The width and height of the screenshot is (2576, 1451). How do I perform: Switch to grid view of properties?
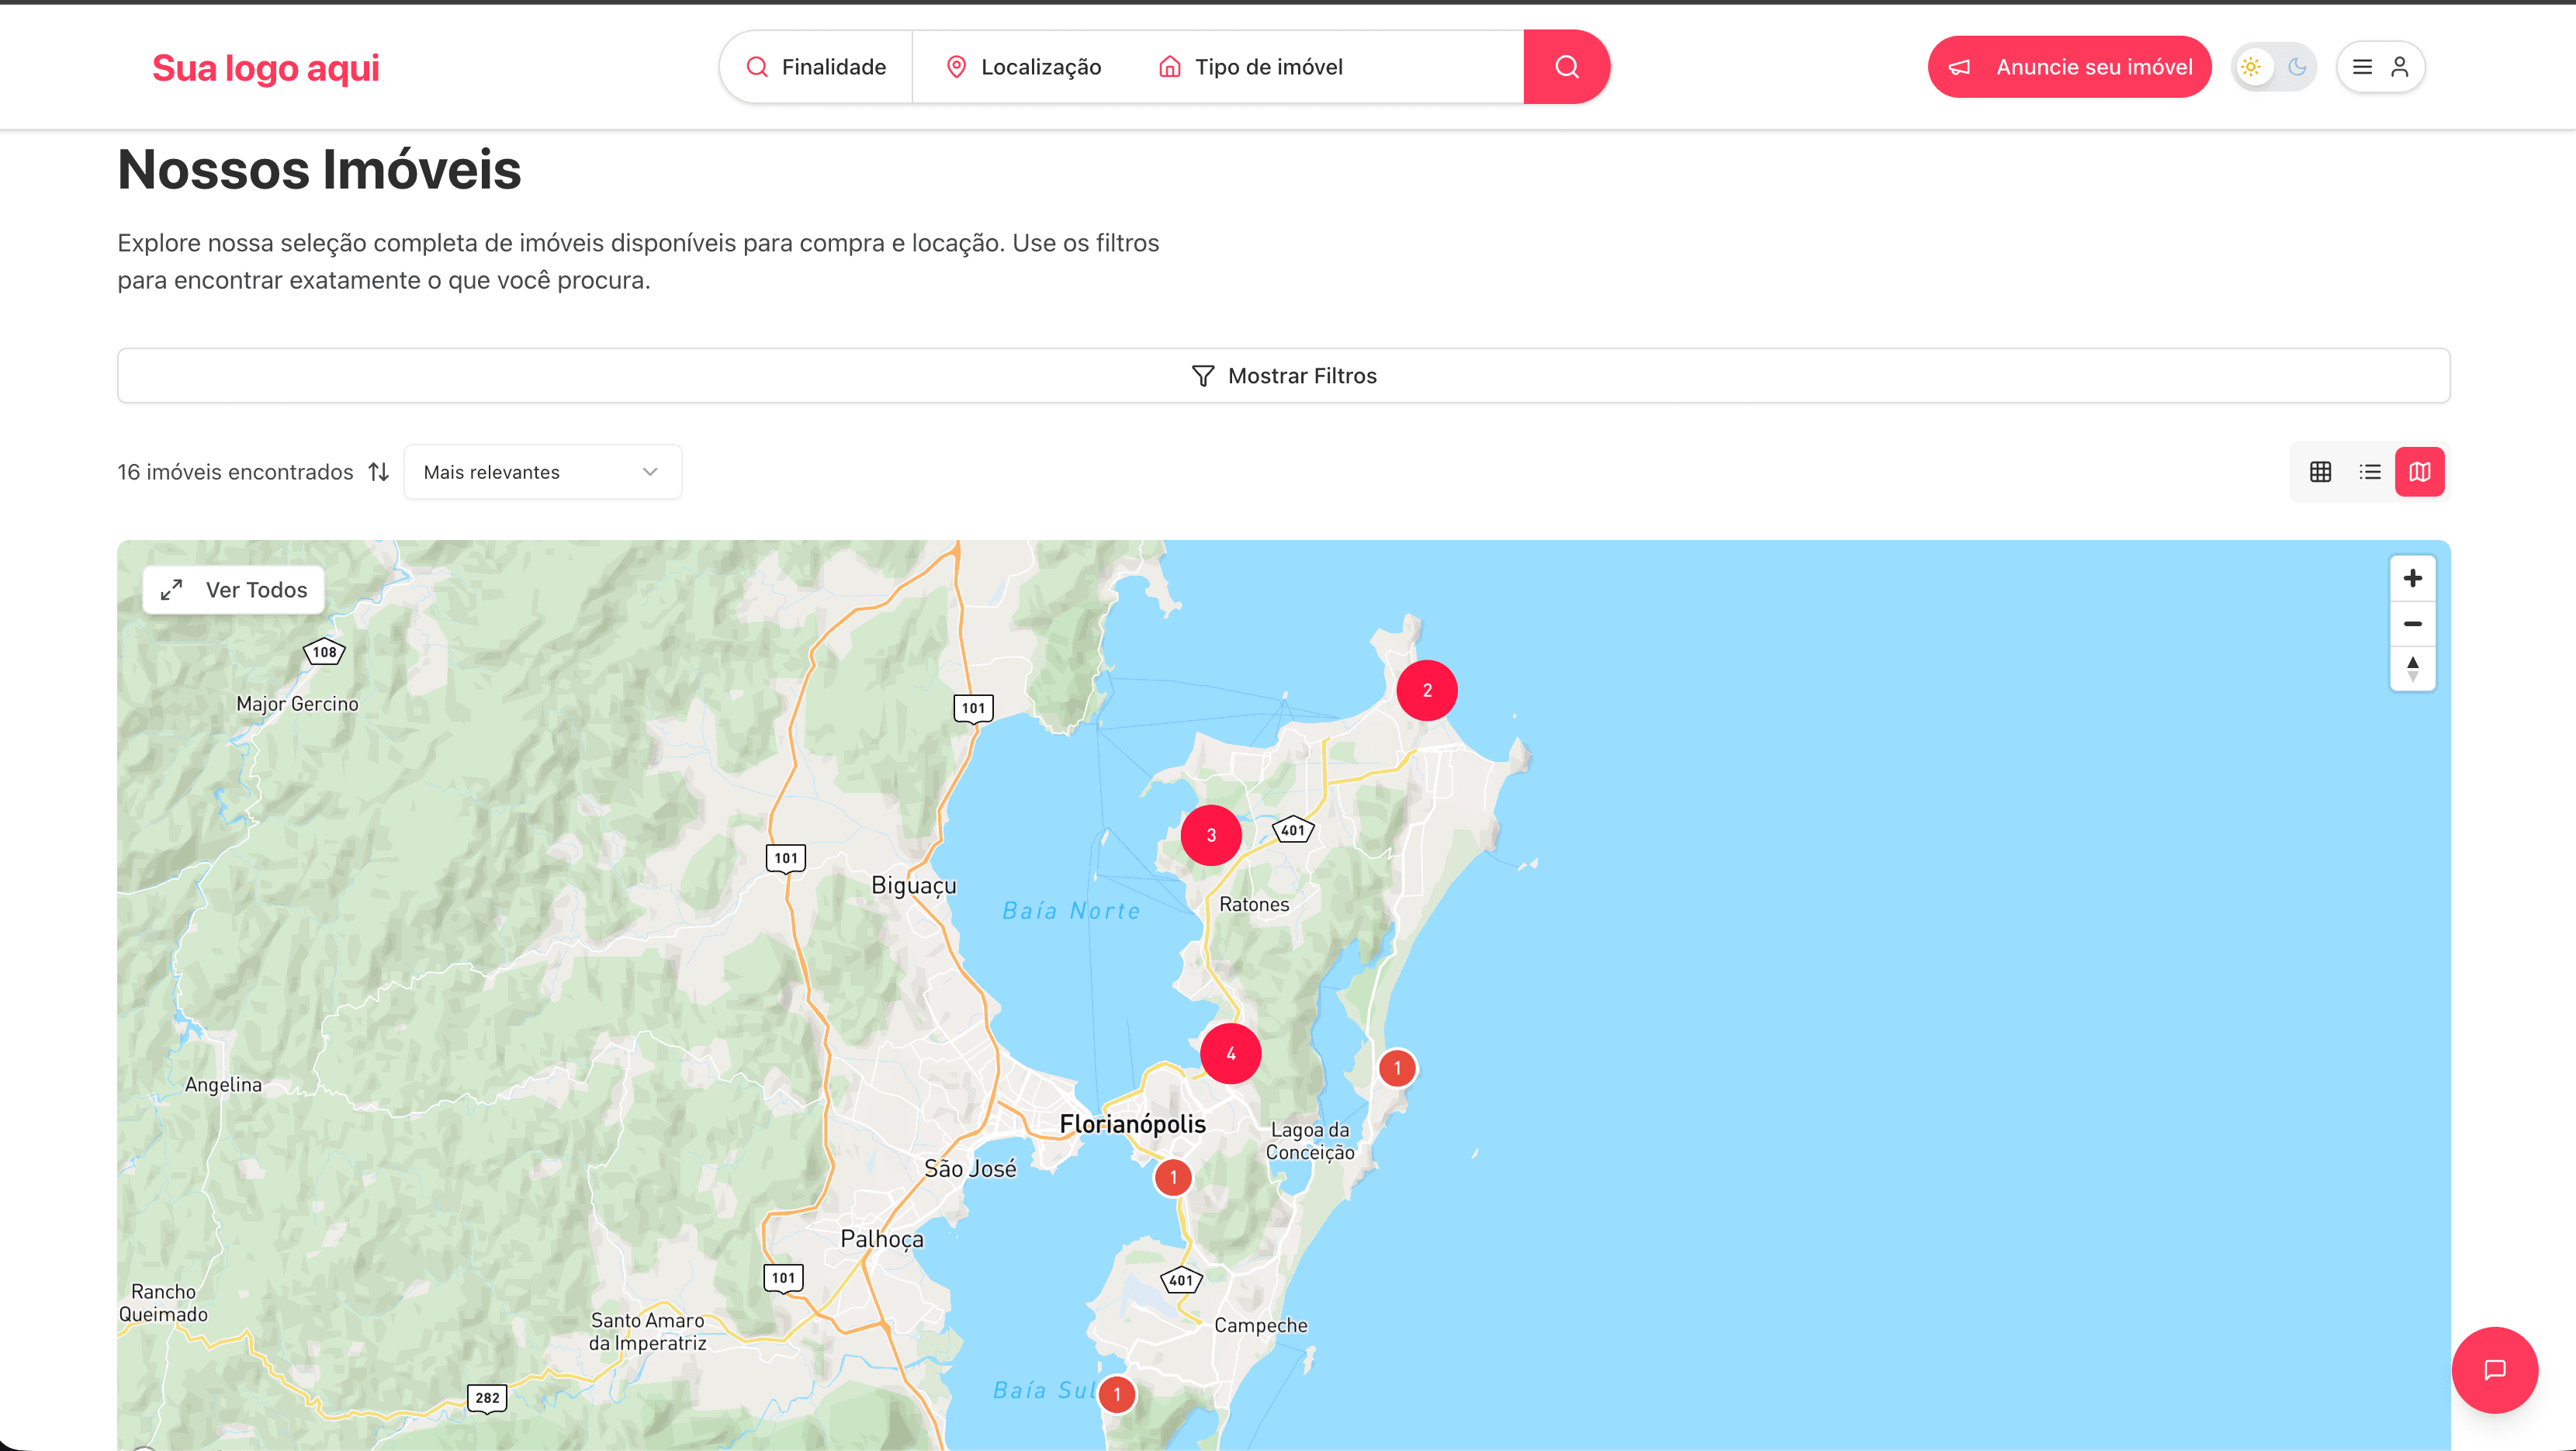2321,471
